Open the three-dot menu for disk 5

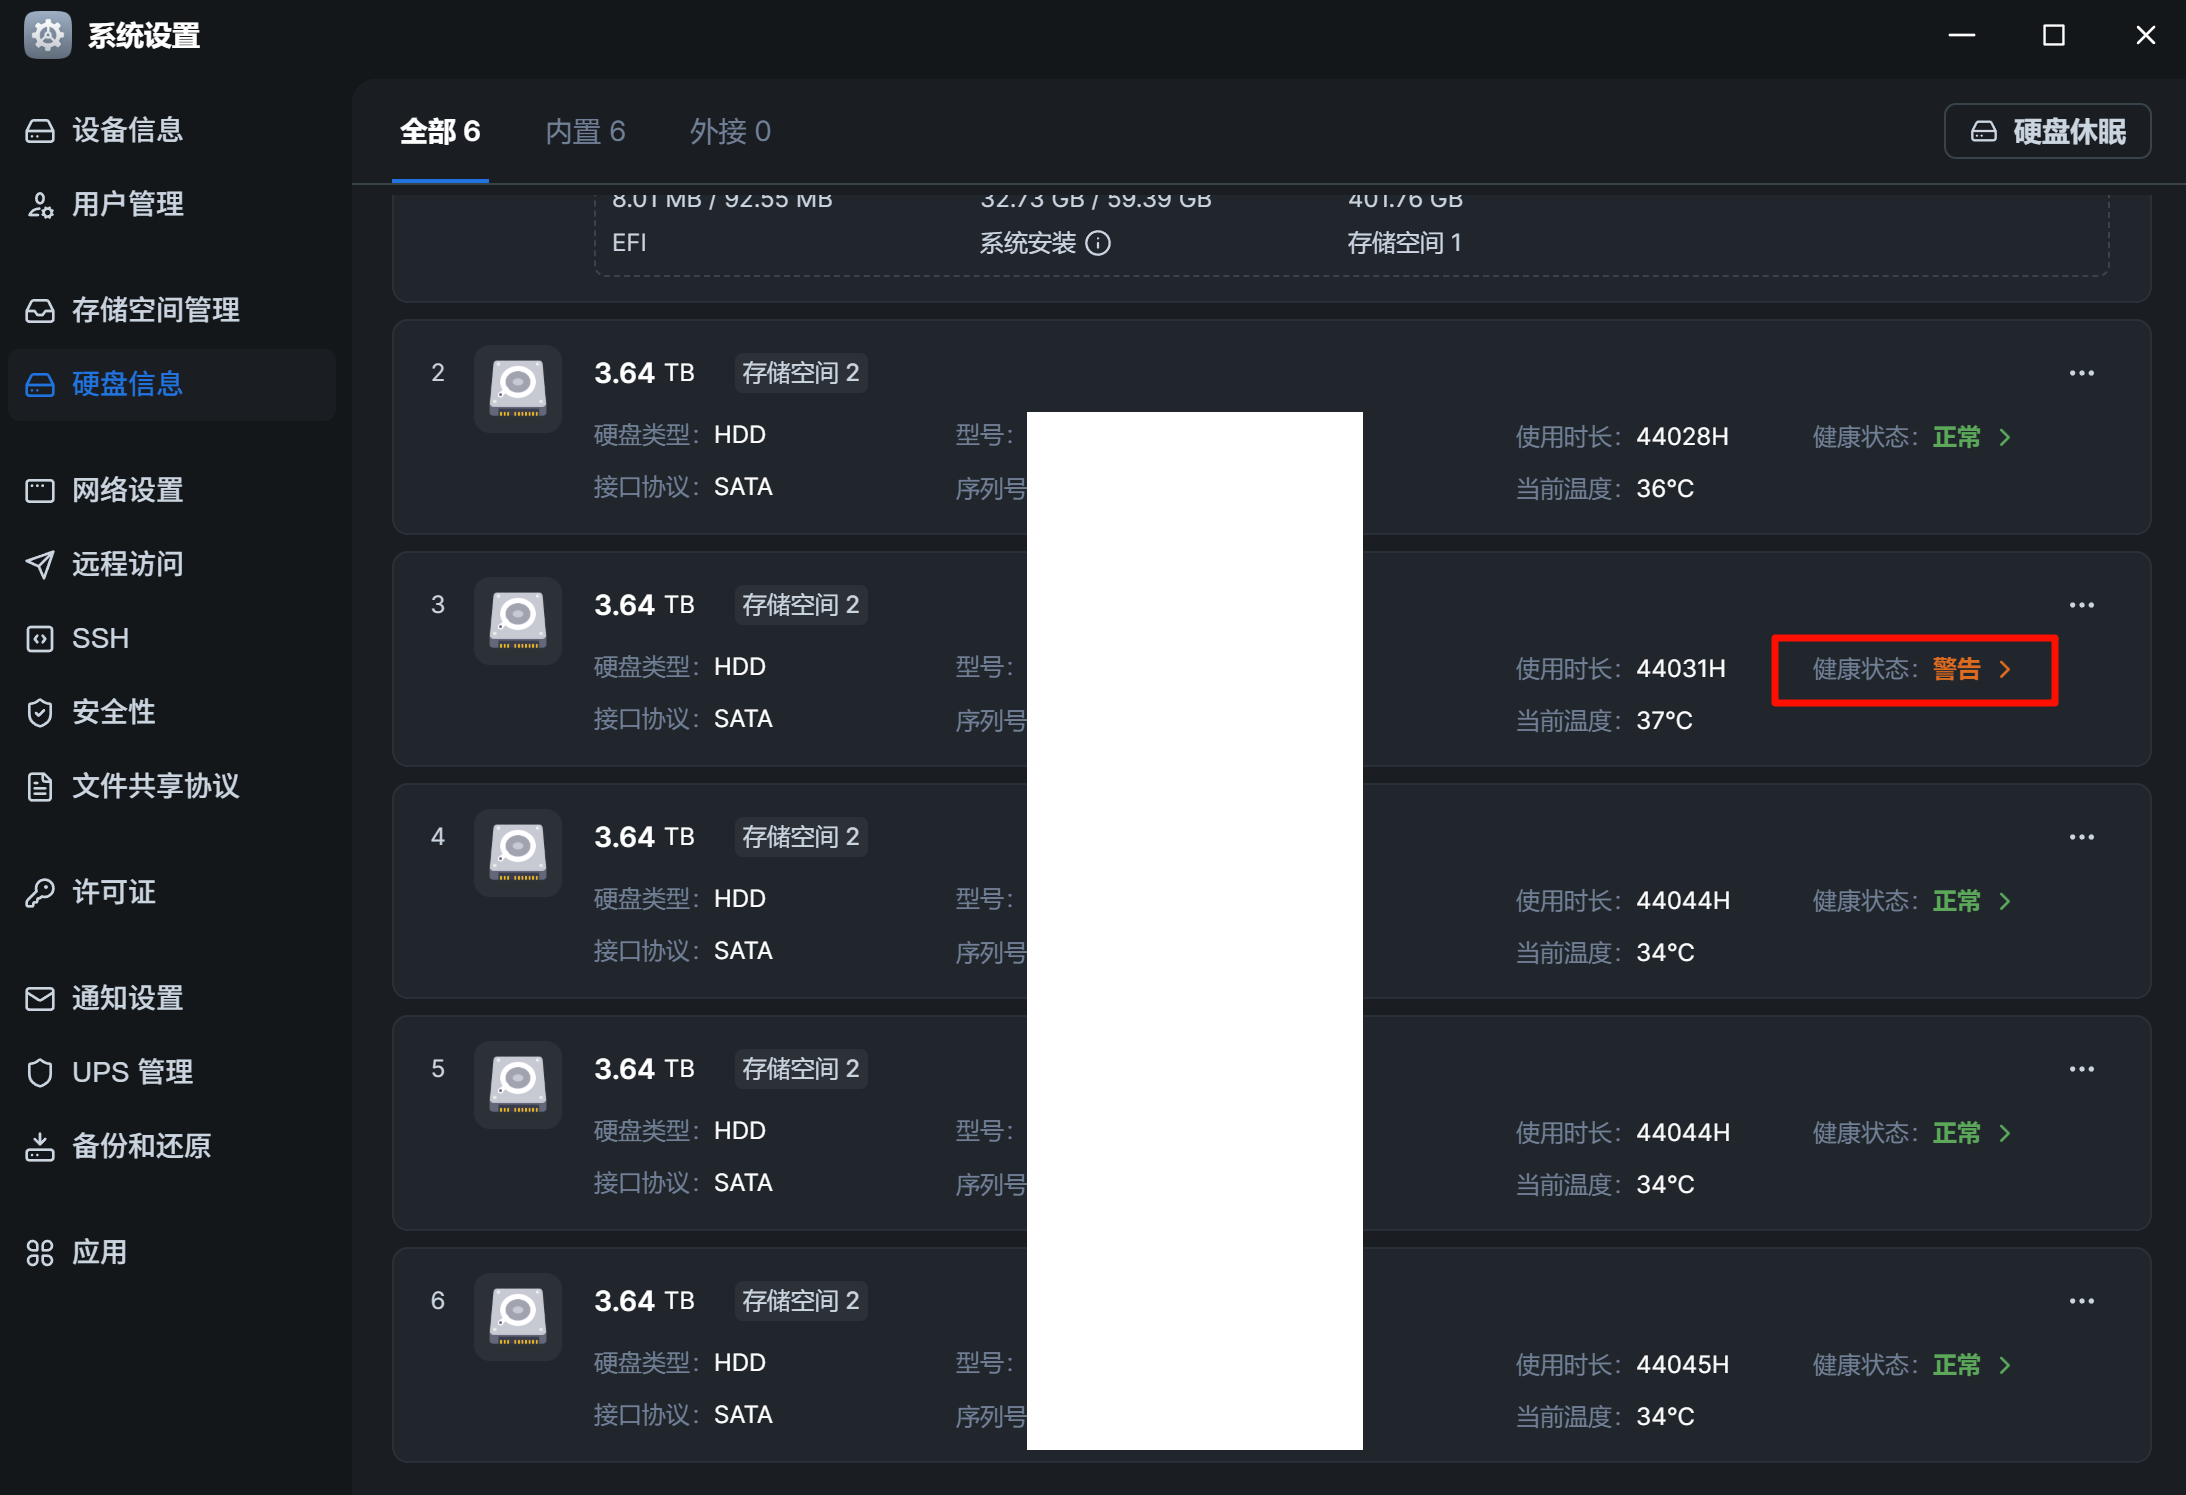(2081, 1069)
